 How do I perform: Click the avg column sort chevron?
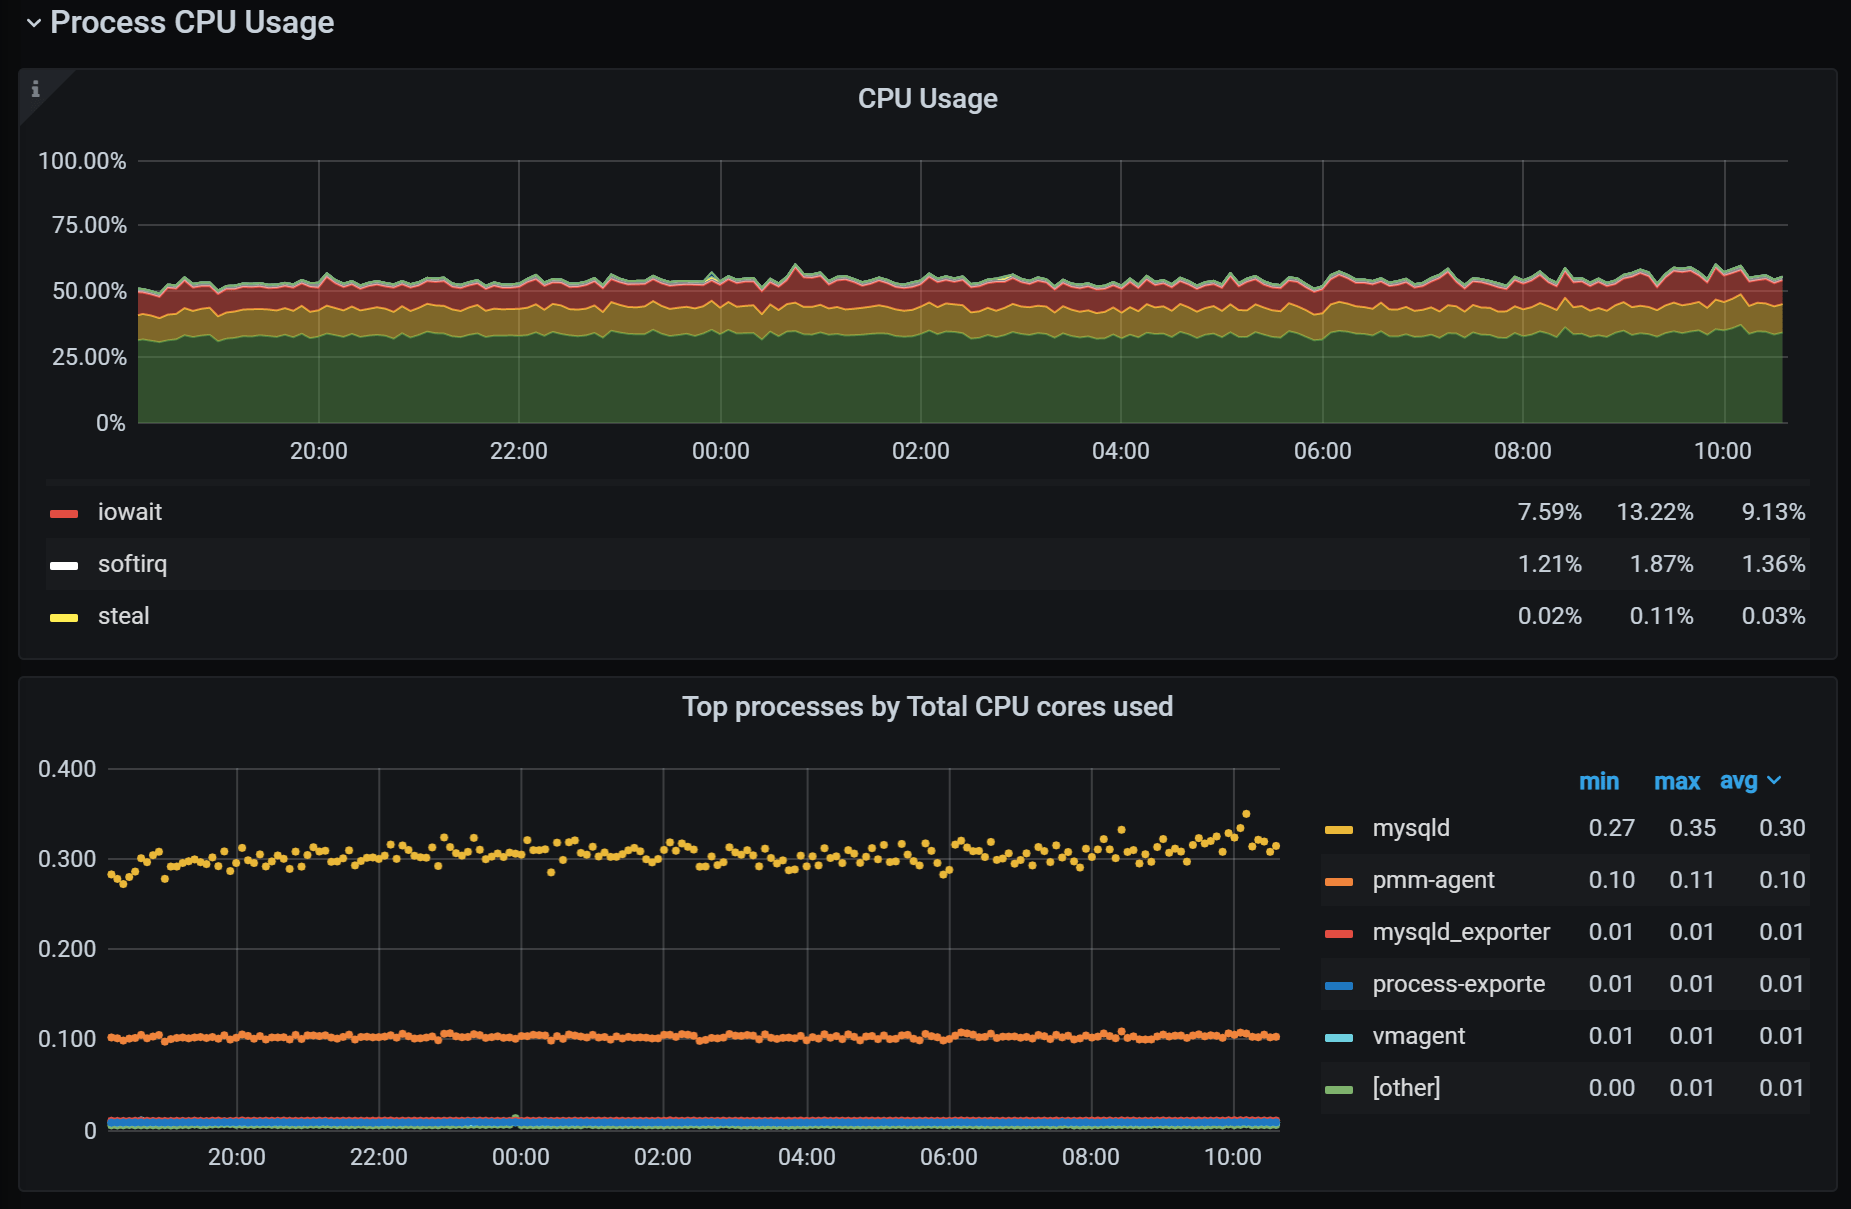(x=1774, y=781)
